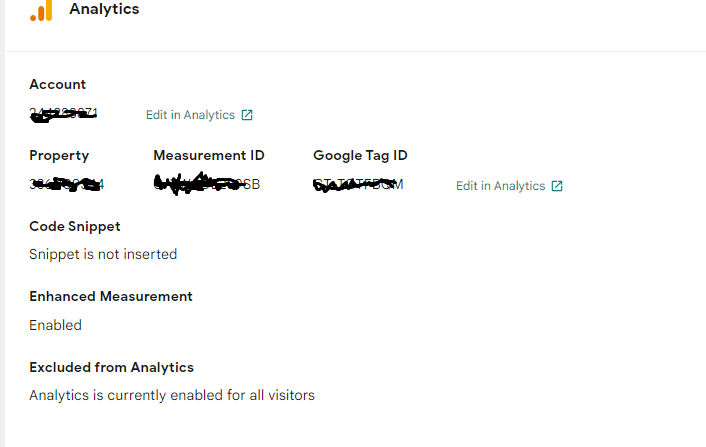The height and width of the screenshot is (447, 706).
Task: Select the Property label
Action: coord(59,155)
